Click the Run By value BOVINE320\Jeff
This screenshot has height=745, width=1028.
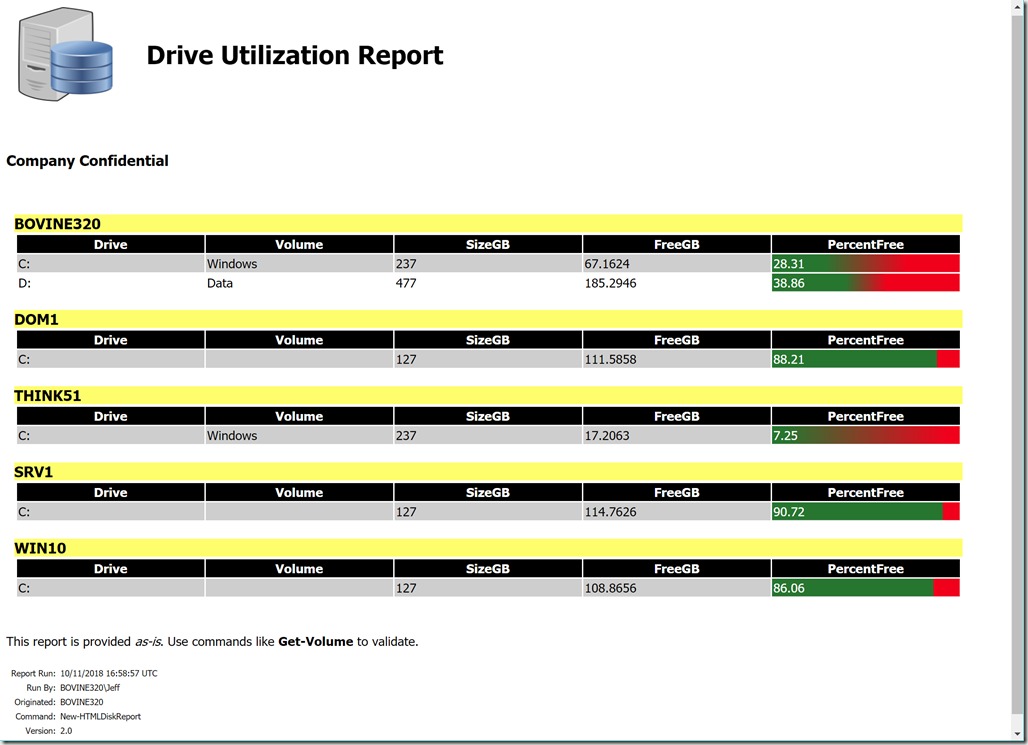click(90, 688)
